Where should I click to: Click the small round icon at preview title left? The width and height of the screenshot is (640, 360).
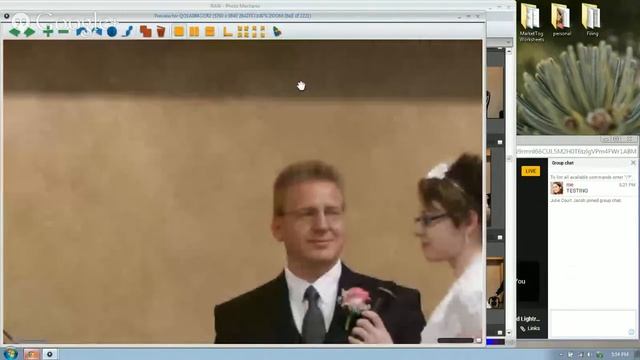(x=7, y=16)
